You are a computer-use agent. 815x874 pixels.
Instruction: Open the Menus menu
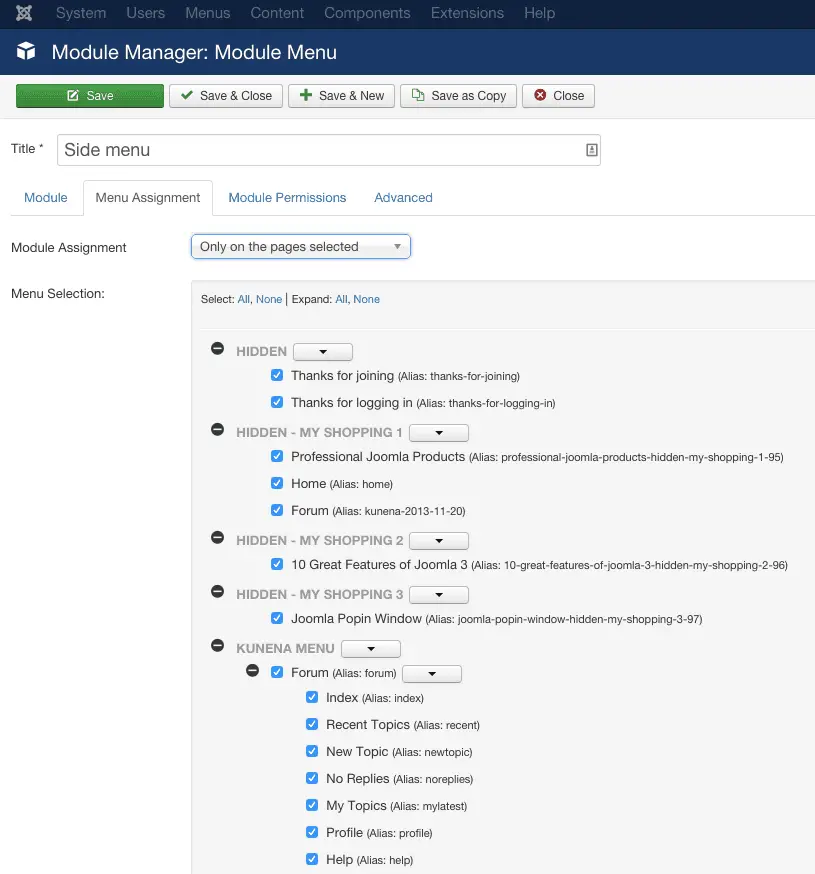pos(207,13)
